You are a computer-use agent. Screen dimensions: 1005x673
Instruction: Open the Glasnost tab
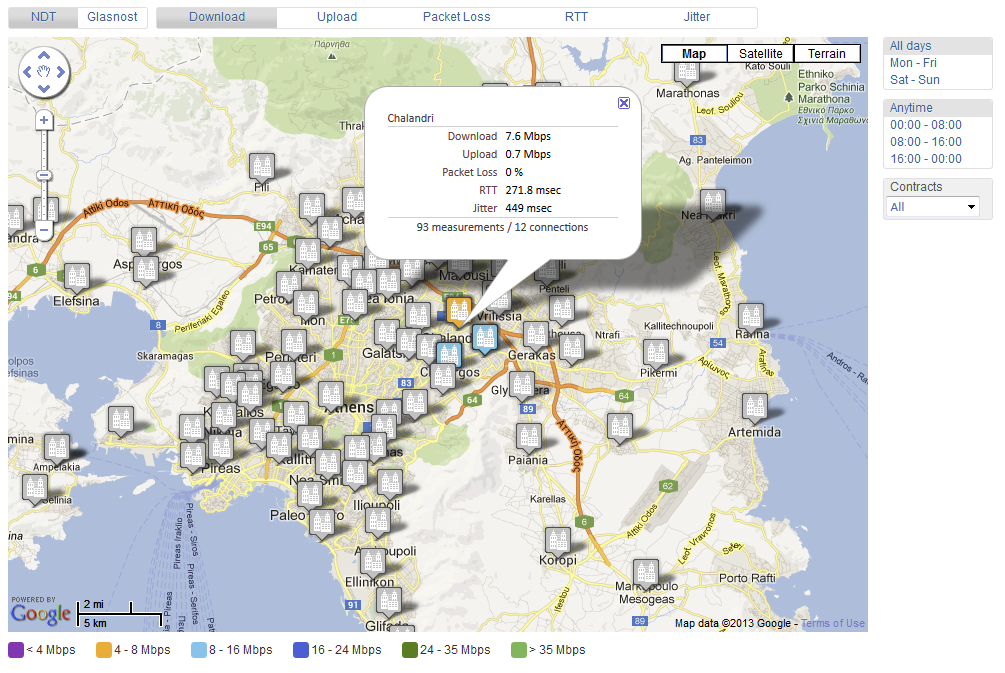pos(113,17)
